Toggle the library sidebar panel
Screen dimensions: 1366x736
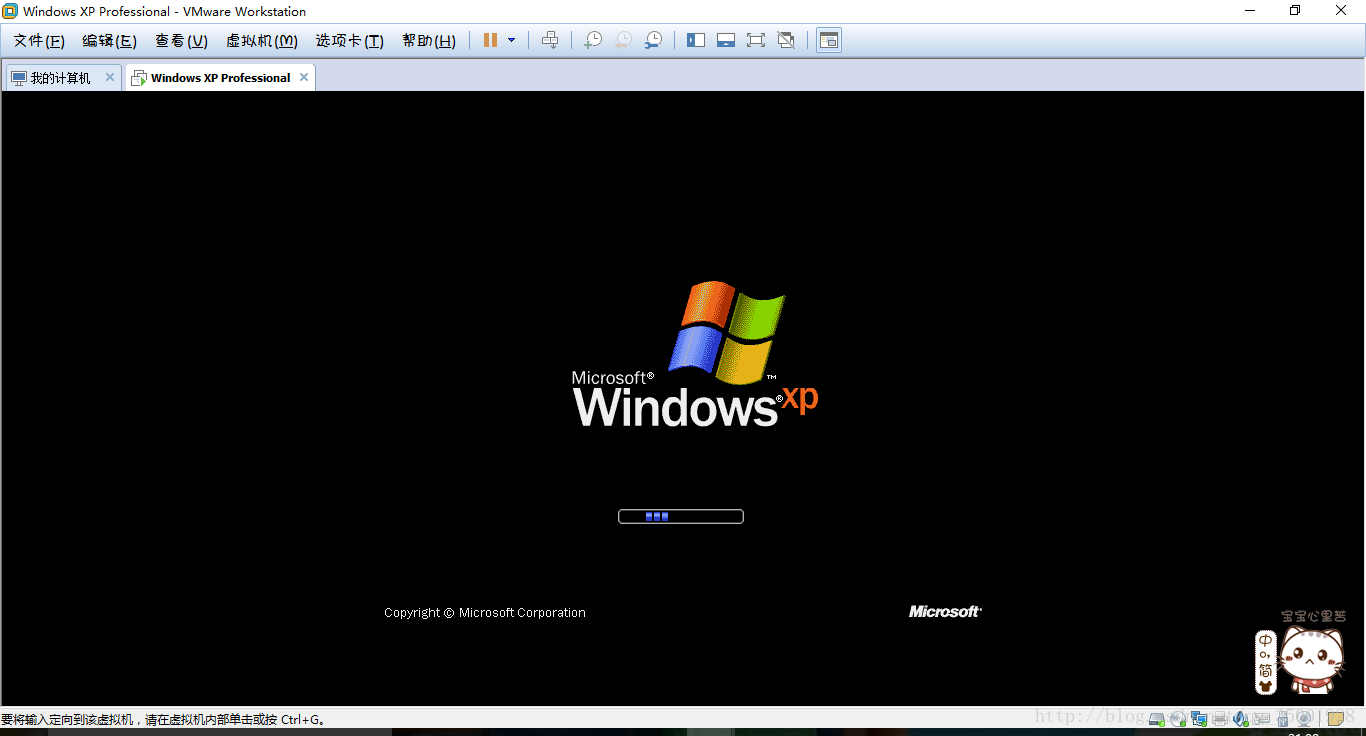(x=696, y=40)
